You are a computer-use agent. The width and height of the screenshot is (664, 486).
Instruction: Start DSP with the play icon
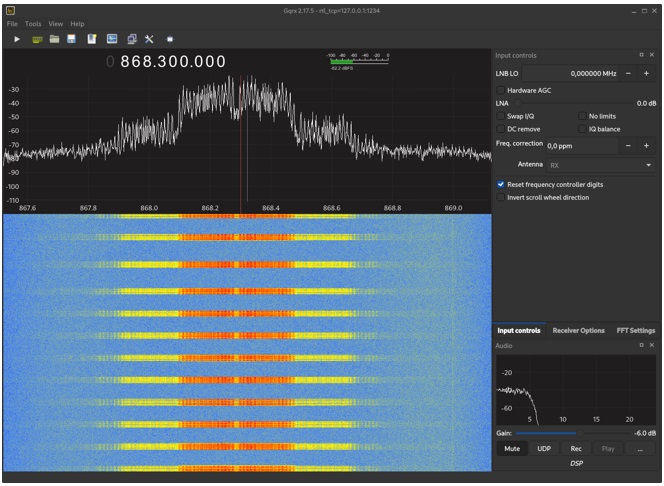click(17, 39)
